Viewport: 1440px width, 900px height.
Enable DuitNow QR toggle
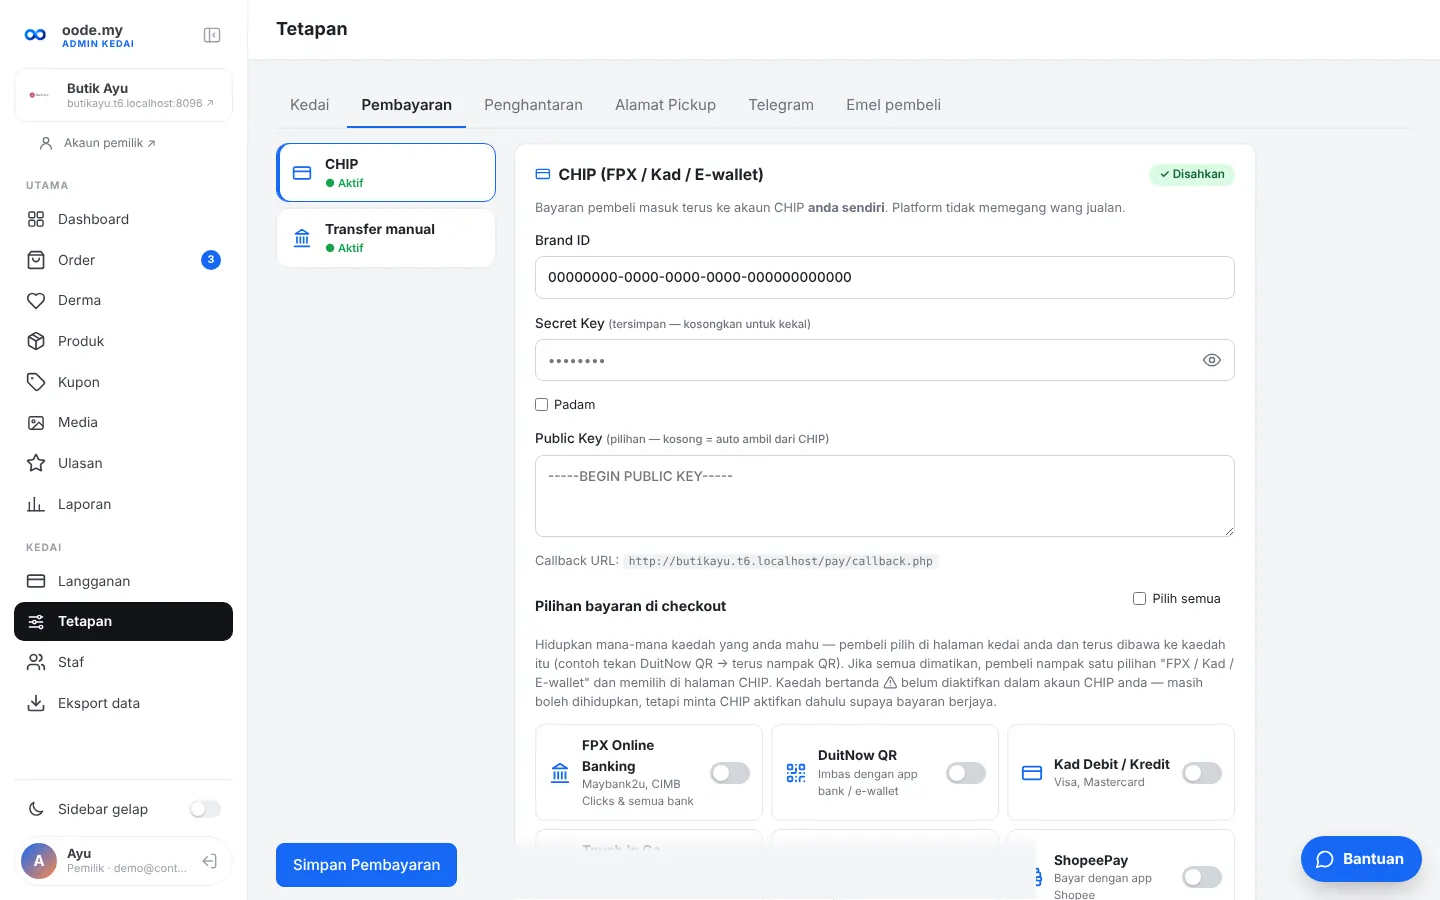tap(966, 773)
